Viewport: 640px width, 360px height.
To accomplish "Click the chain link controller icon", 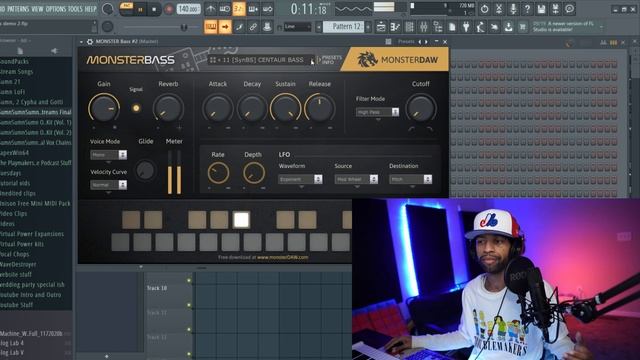I will (x=253, y=27).
